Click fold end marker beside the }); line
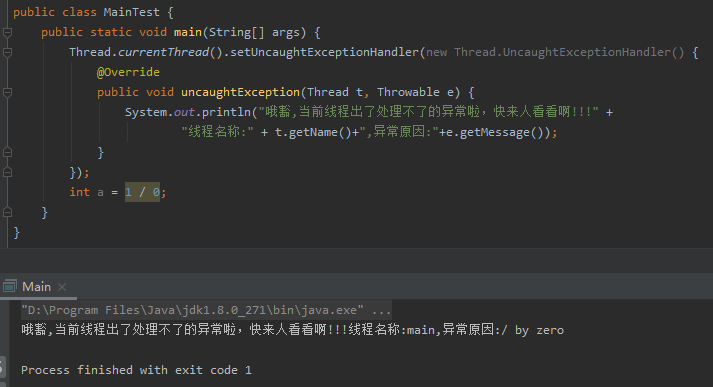 [7, 172]
